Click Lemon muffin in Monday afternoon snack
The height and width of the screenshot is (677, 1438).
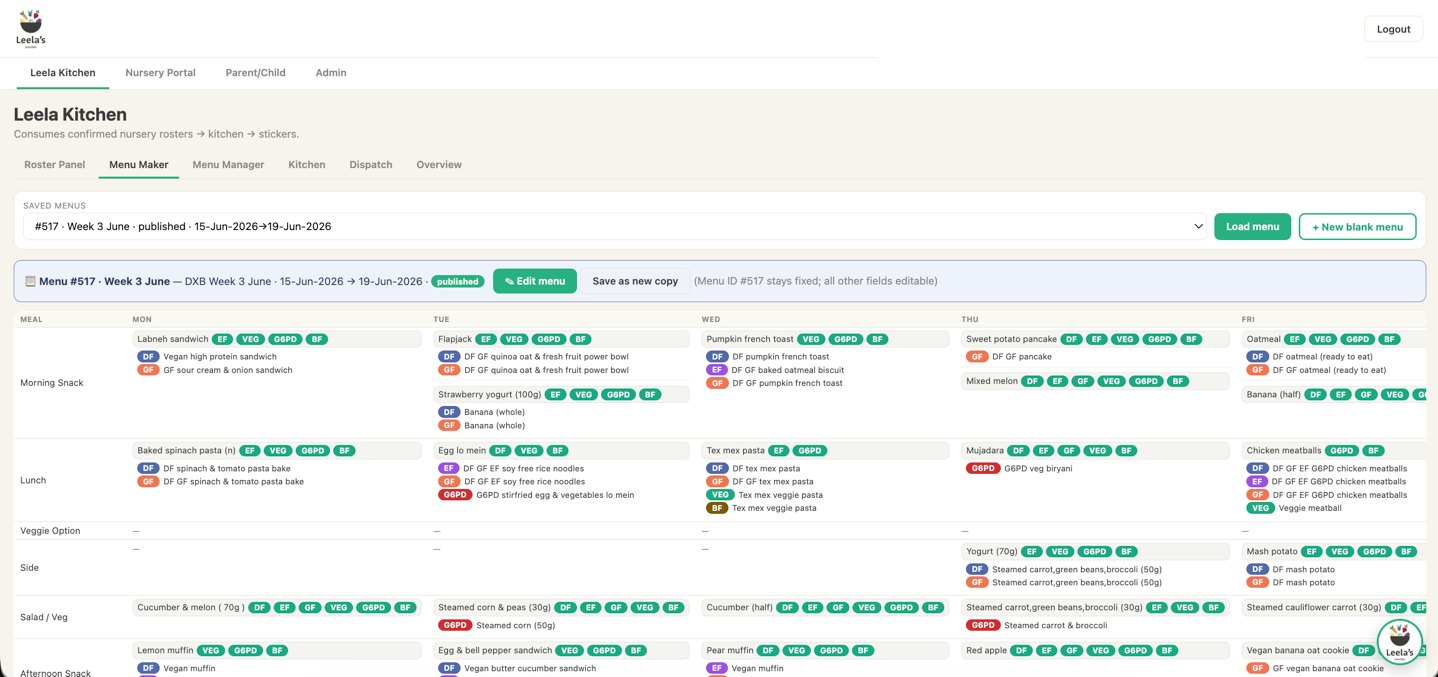[164, 650]
